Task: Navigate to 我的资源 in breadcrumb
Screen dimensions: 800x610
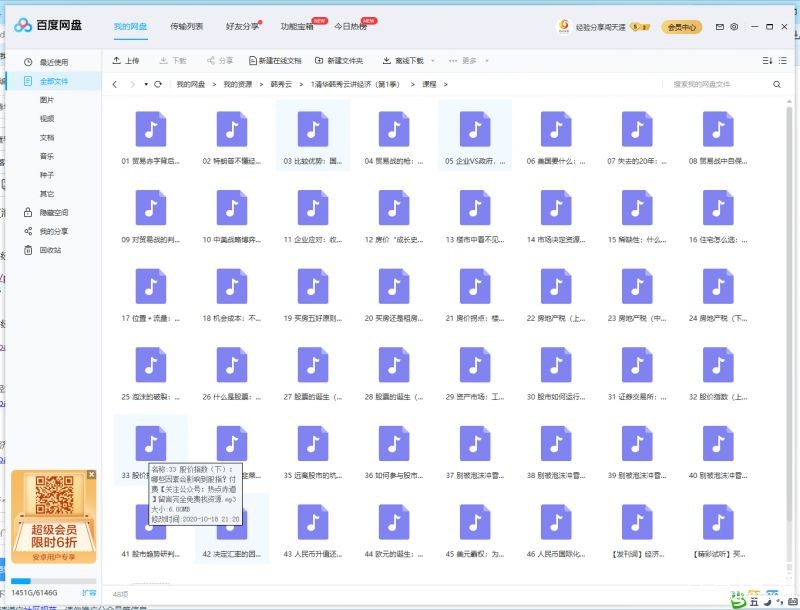Action: (x=238, y=84)
